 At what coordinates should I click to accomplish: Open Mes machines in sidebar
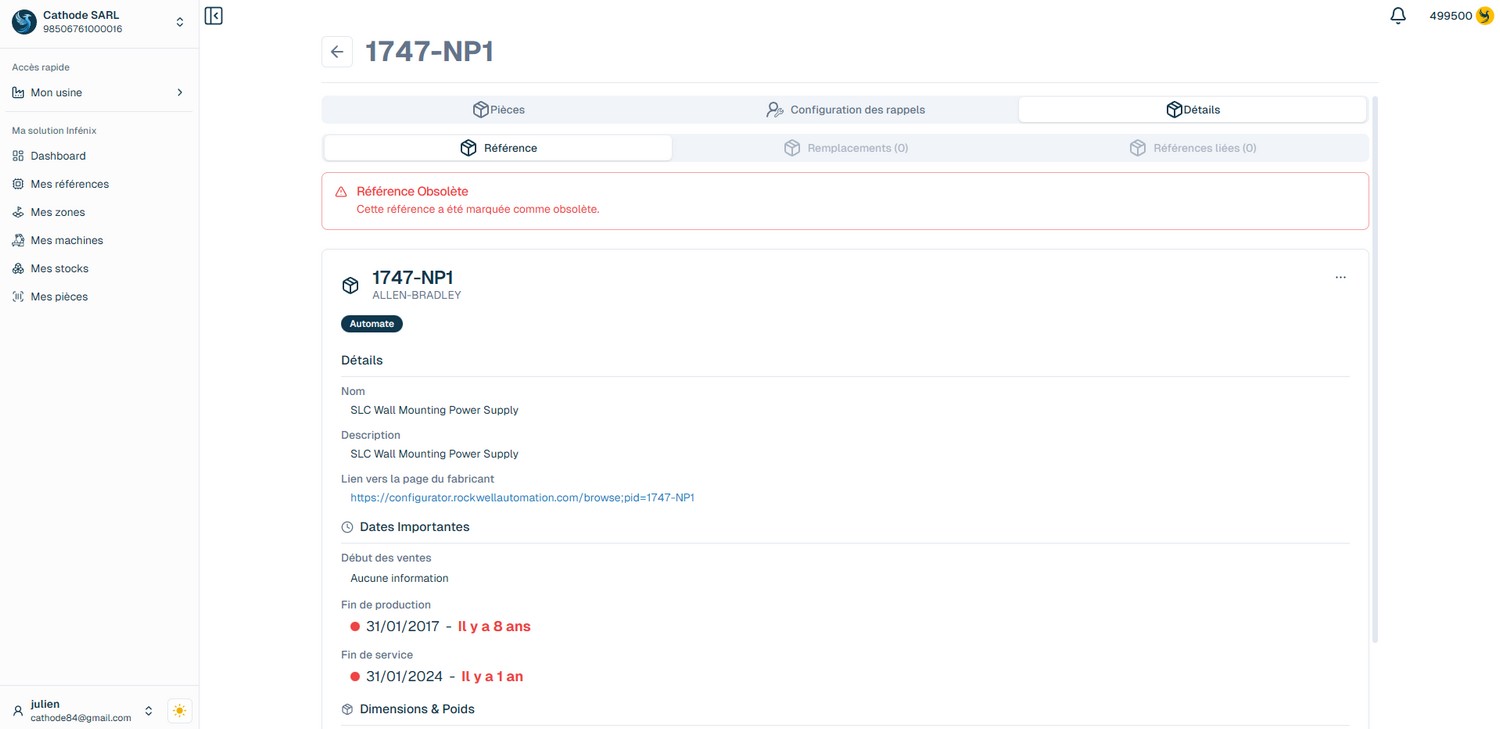[x=66, y=240]
